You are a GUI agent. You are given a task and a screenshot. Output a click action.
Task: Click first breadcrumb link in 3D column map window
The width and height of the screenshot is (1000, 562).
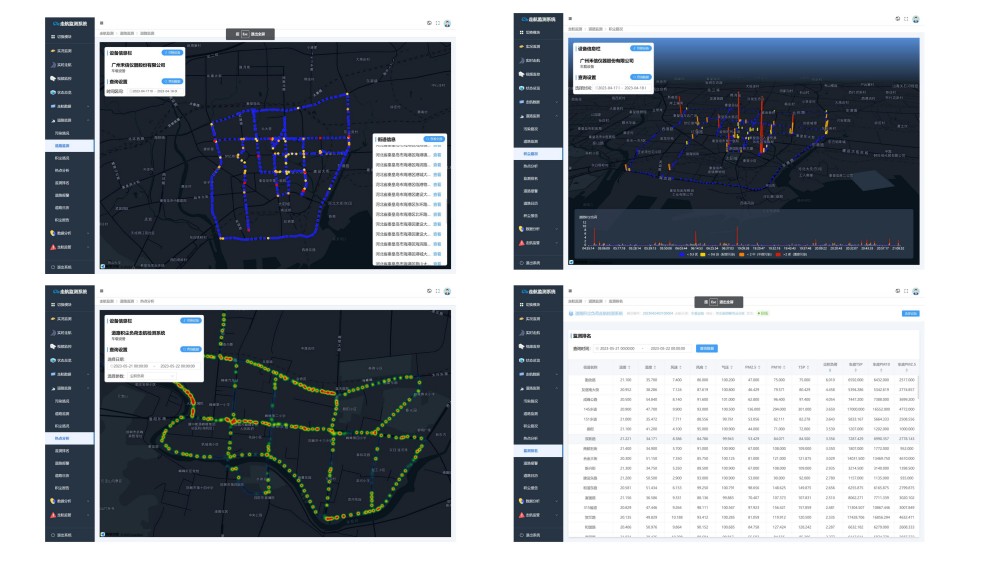click(575, 29)
